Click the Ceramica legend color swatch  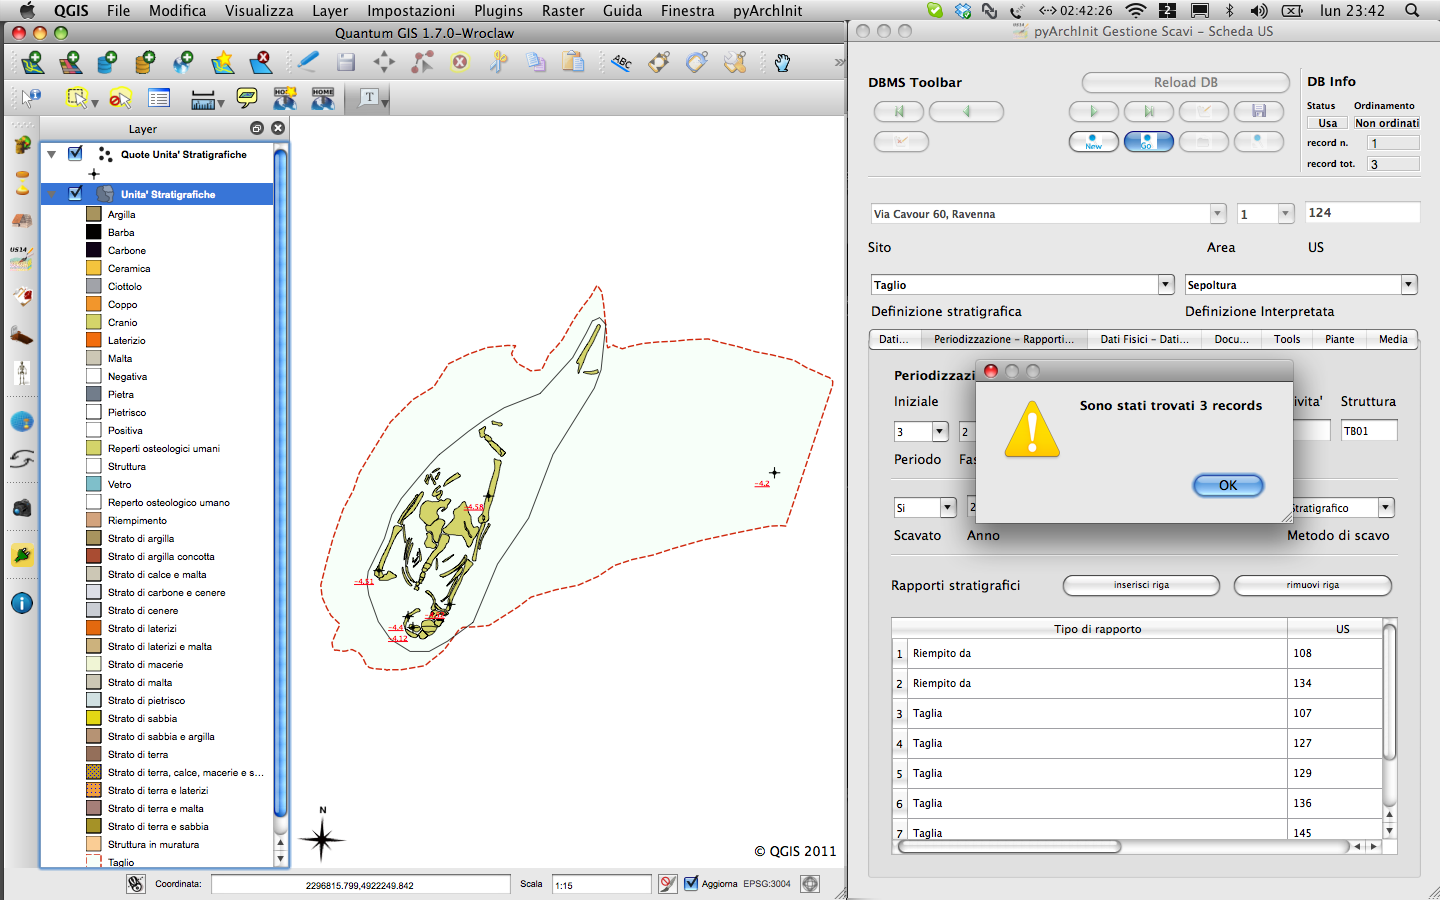point(94,268)
